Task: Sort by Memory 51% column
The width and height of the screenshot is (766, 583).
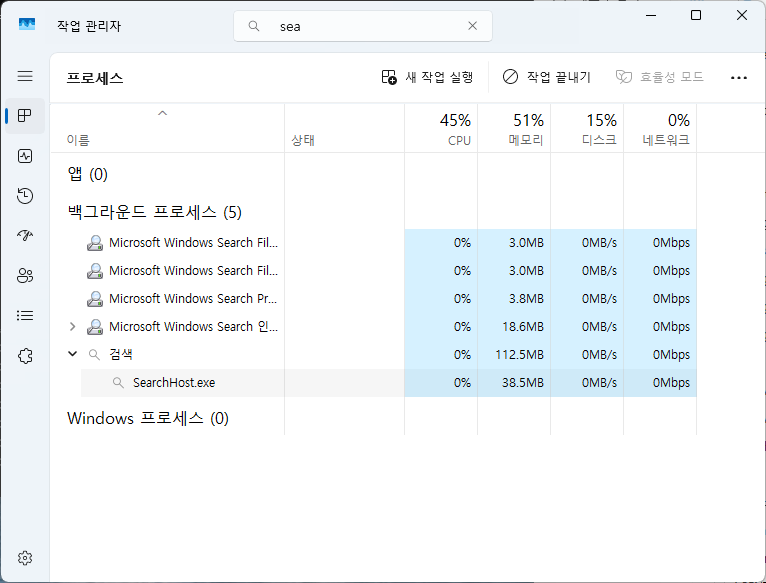Action: click(514, 129)
